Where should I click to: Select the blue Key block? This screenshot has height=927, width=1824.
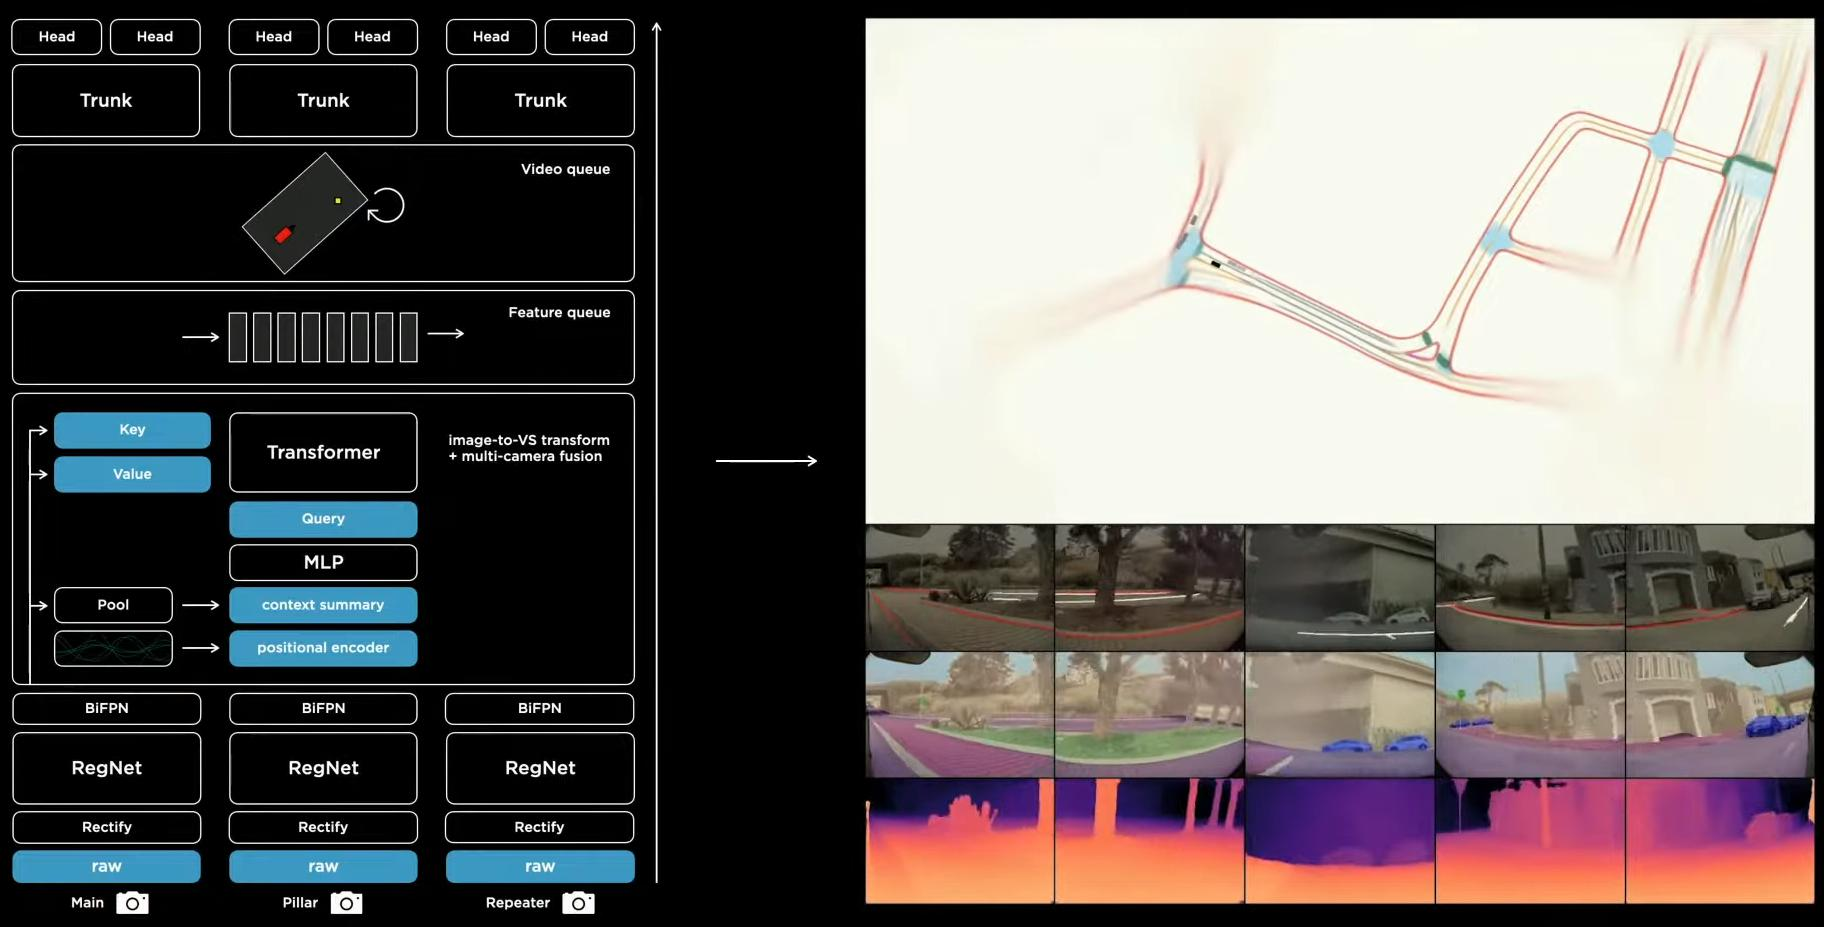(132, 430)
